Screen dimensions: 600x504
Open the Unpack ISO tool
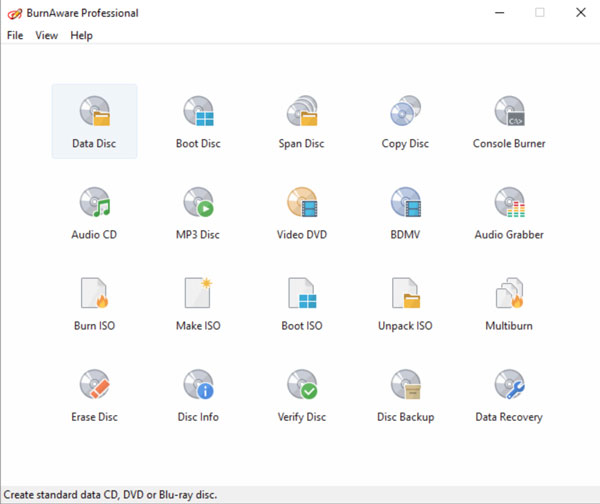pyautogui.click(x=405, y=303)
